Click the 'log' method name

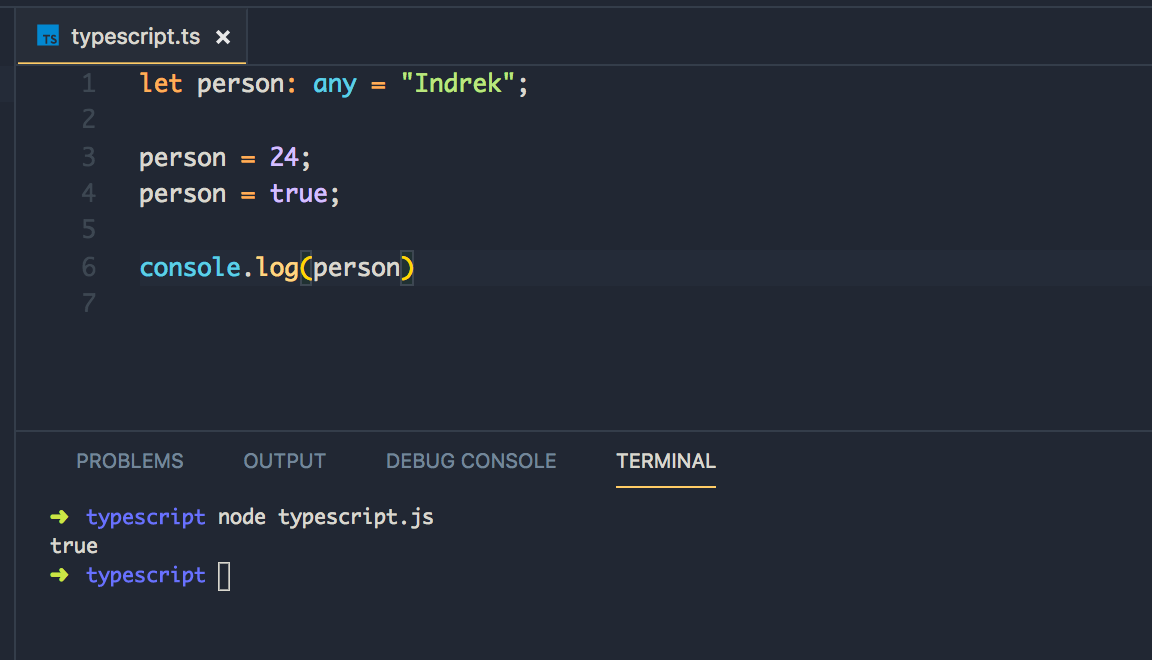(x=277, y=269)
